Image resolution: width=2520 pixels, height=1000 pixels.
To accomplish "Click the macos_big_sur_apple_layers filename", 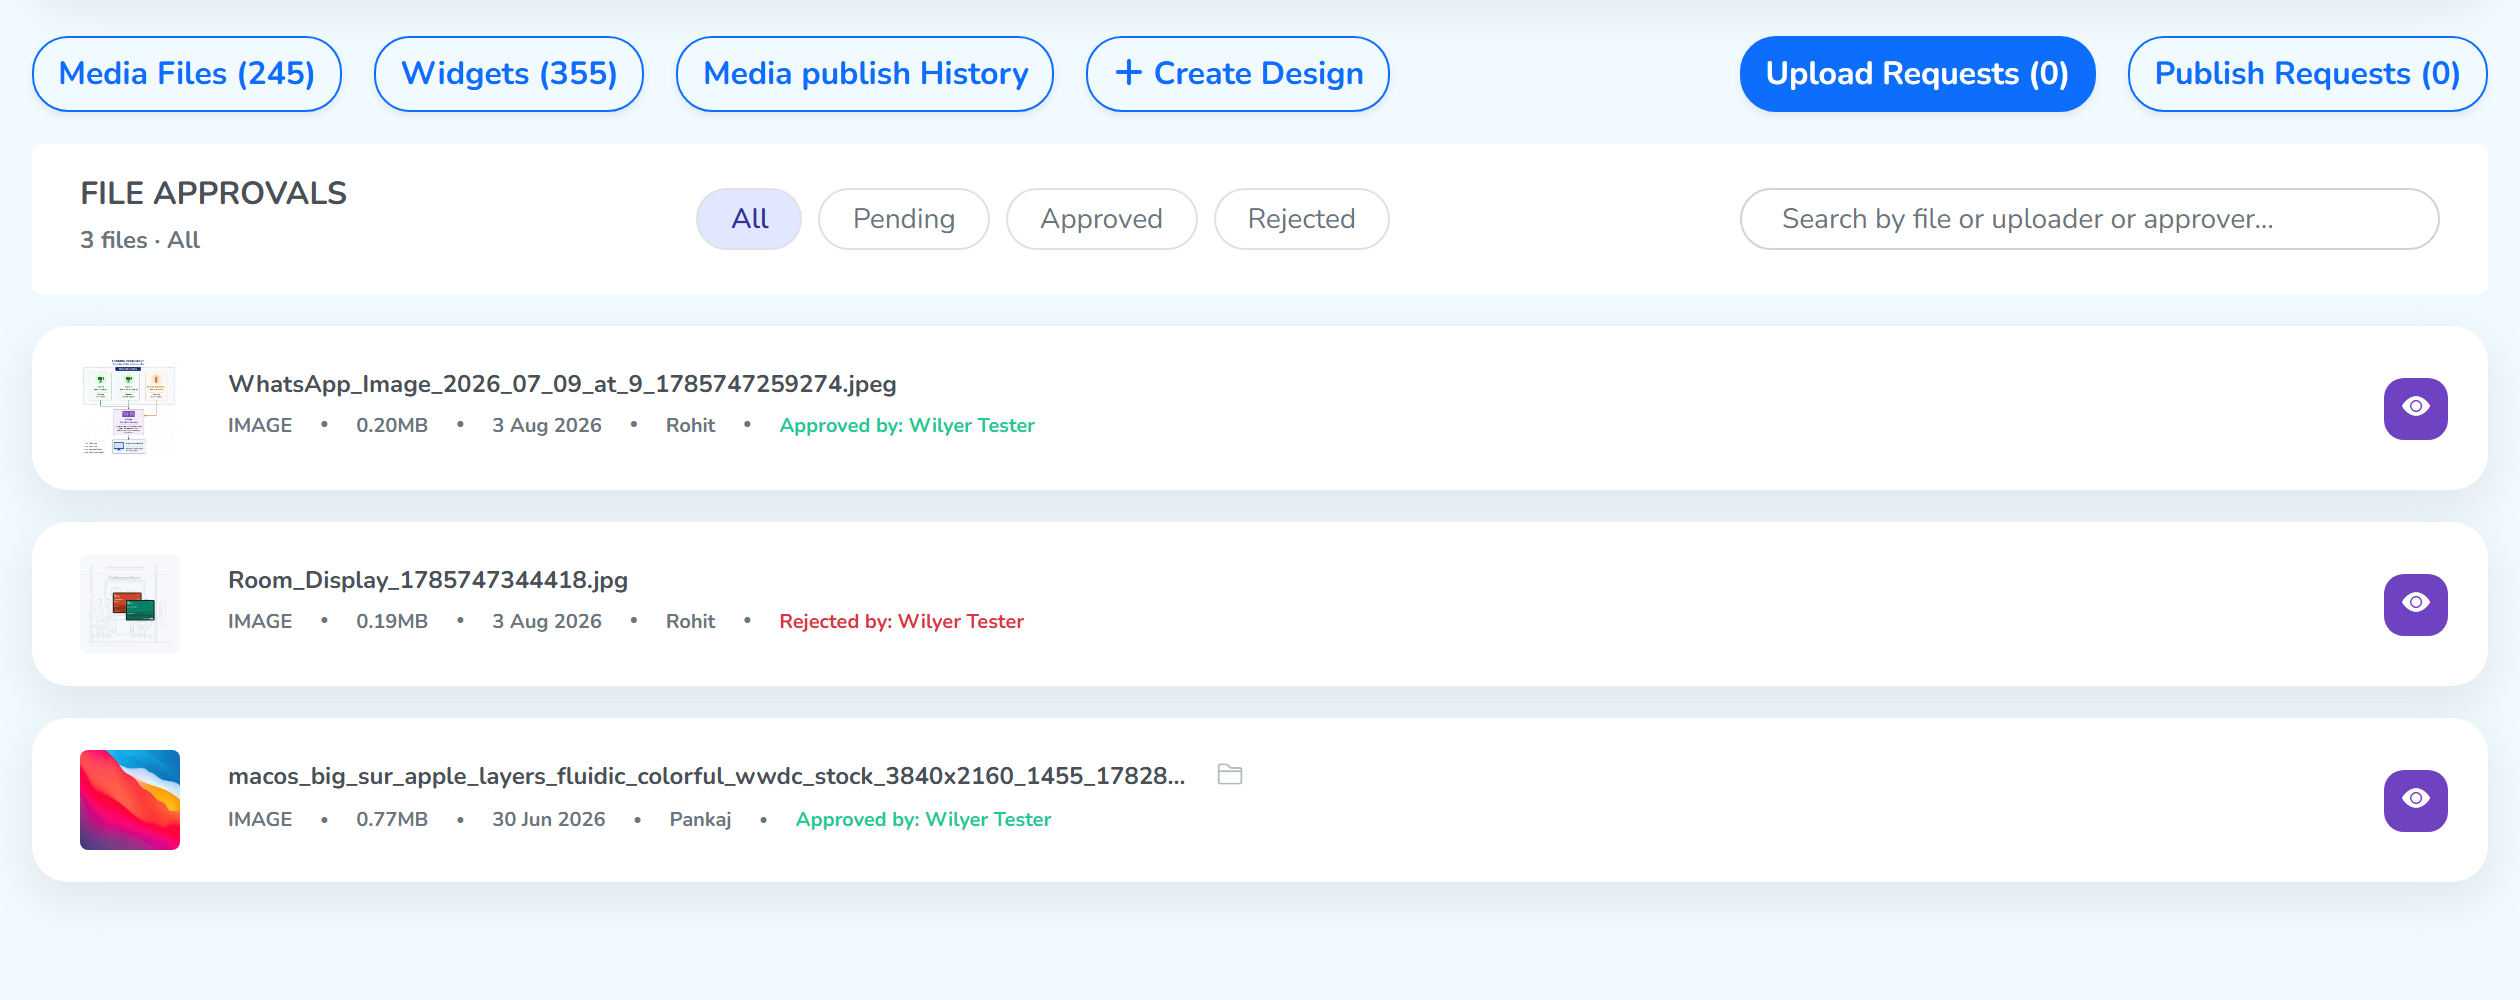I will pyautogui.click(x=707, y=776).
